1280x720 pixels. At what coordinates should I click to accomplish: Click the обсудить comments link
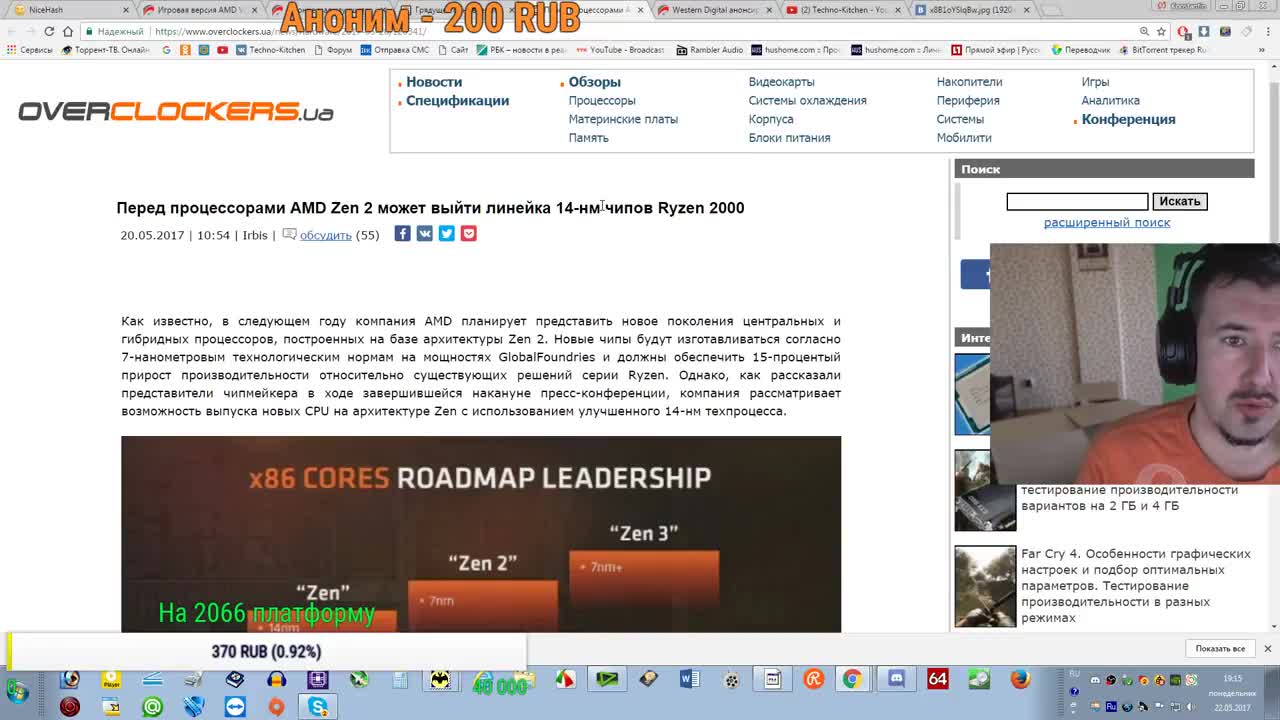326,235
